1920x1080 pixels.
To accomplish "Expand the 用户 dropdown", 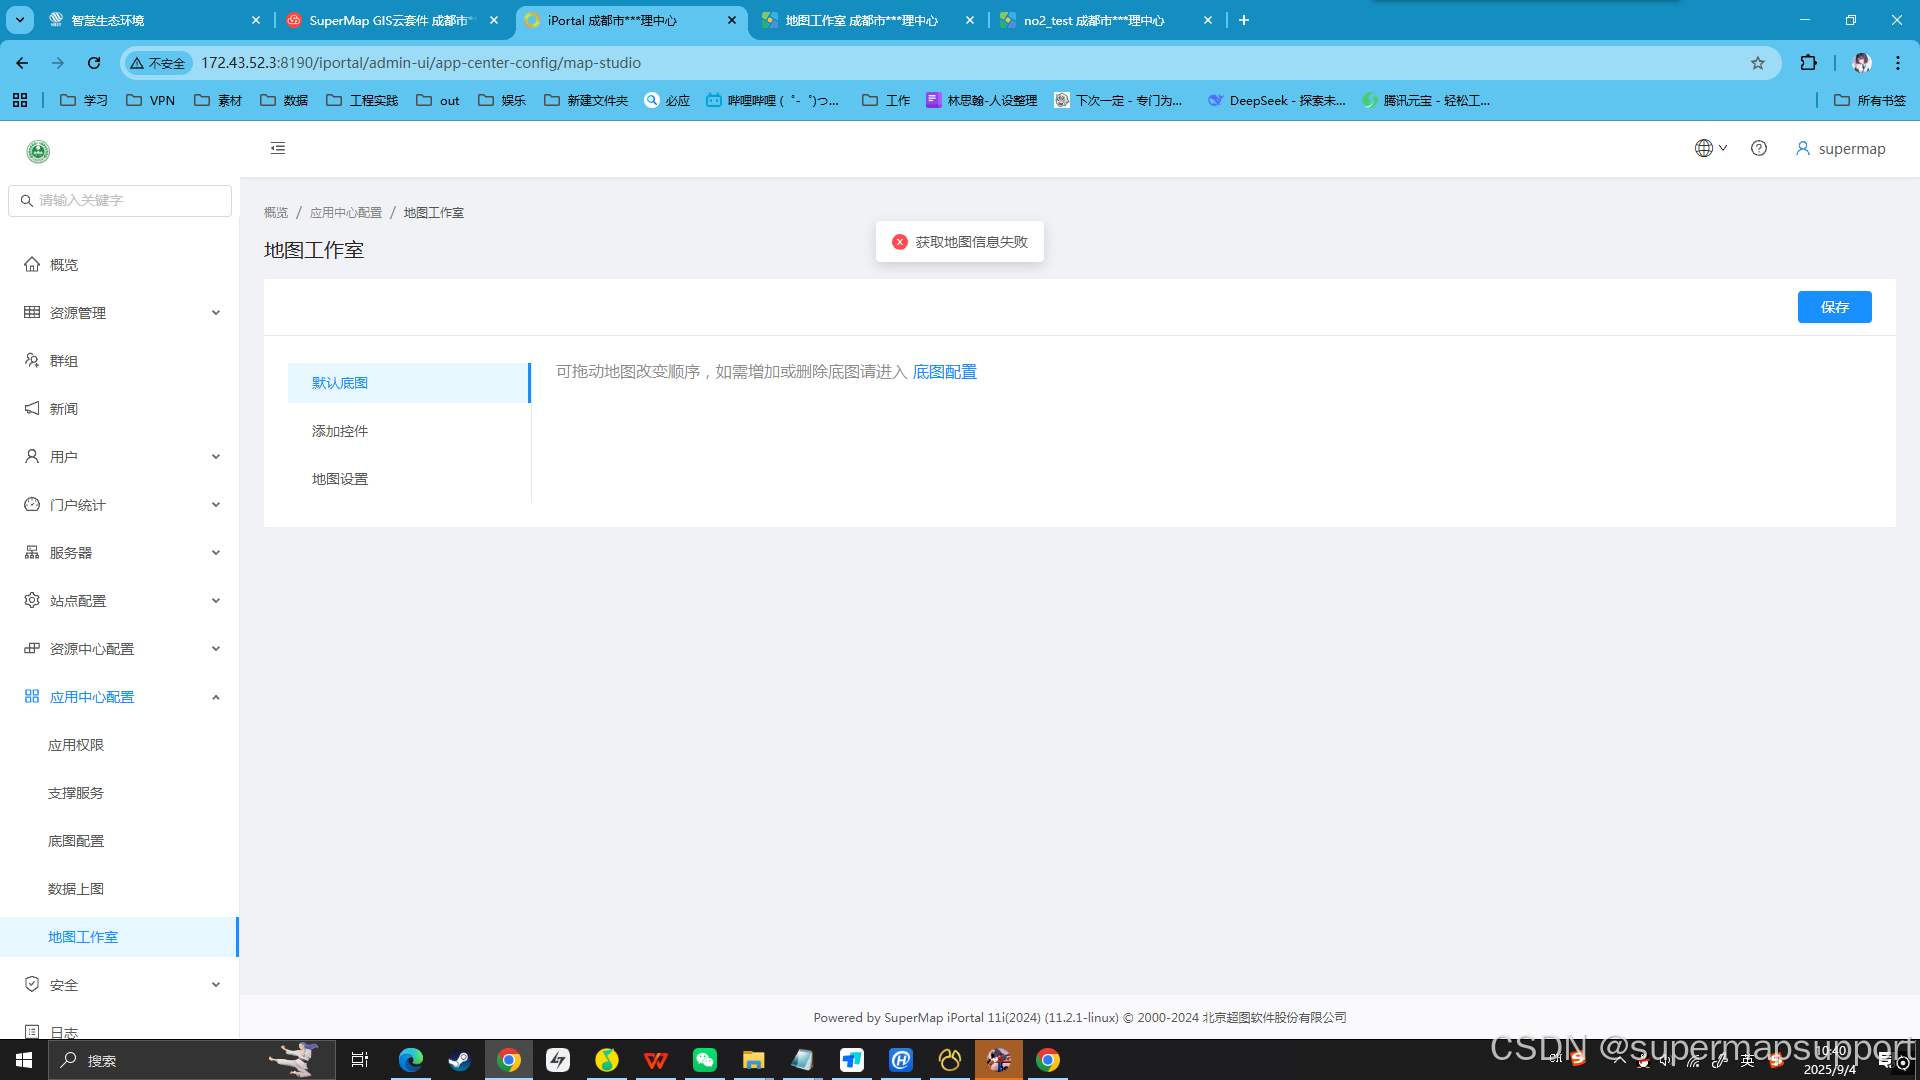I will [x=215, y=456].
